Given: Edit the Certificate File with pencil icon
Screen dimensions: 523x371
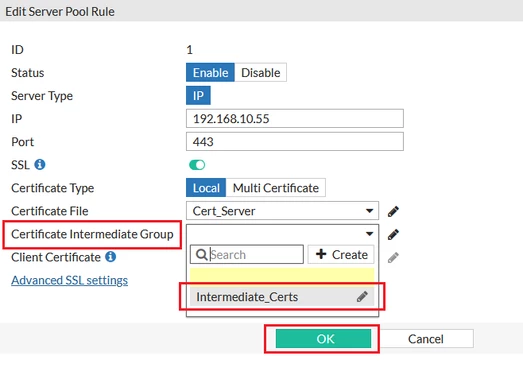Looking at the screenshot, I should (393, 211).
